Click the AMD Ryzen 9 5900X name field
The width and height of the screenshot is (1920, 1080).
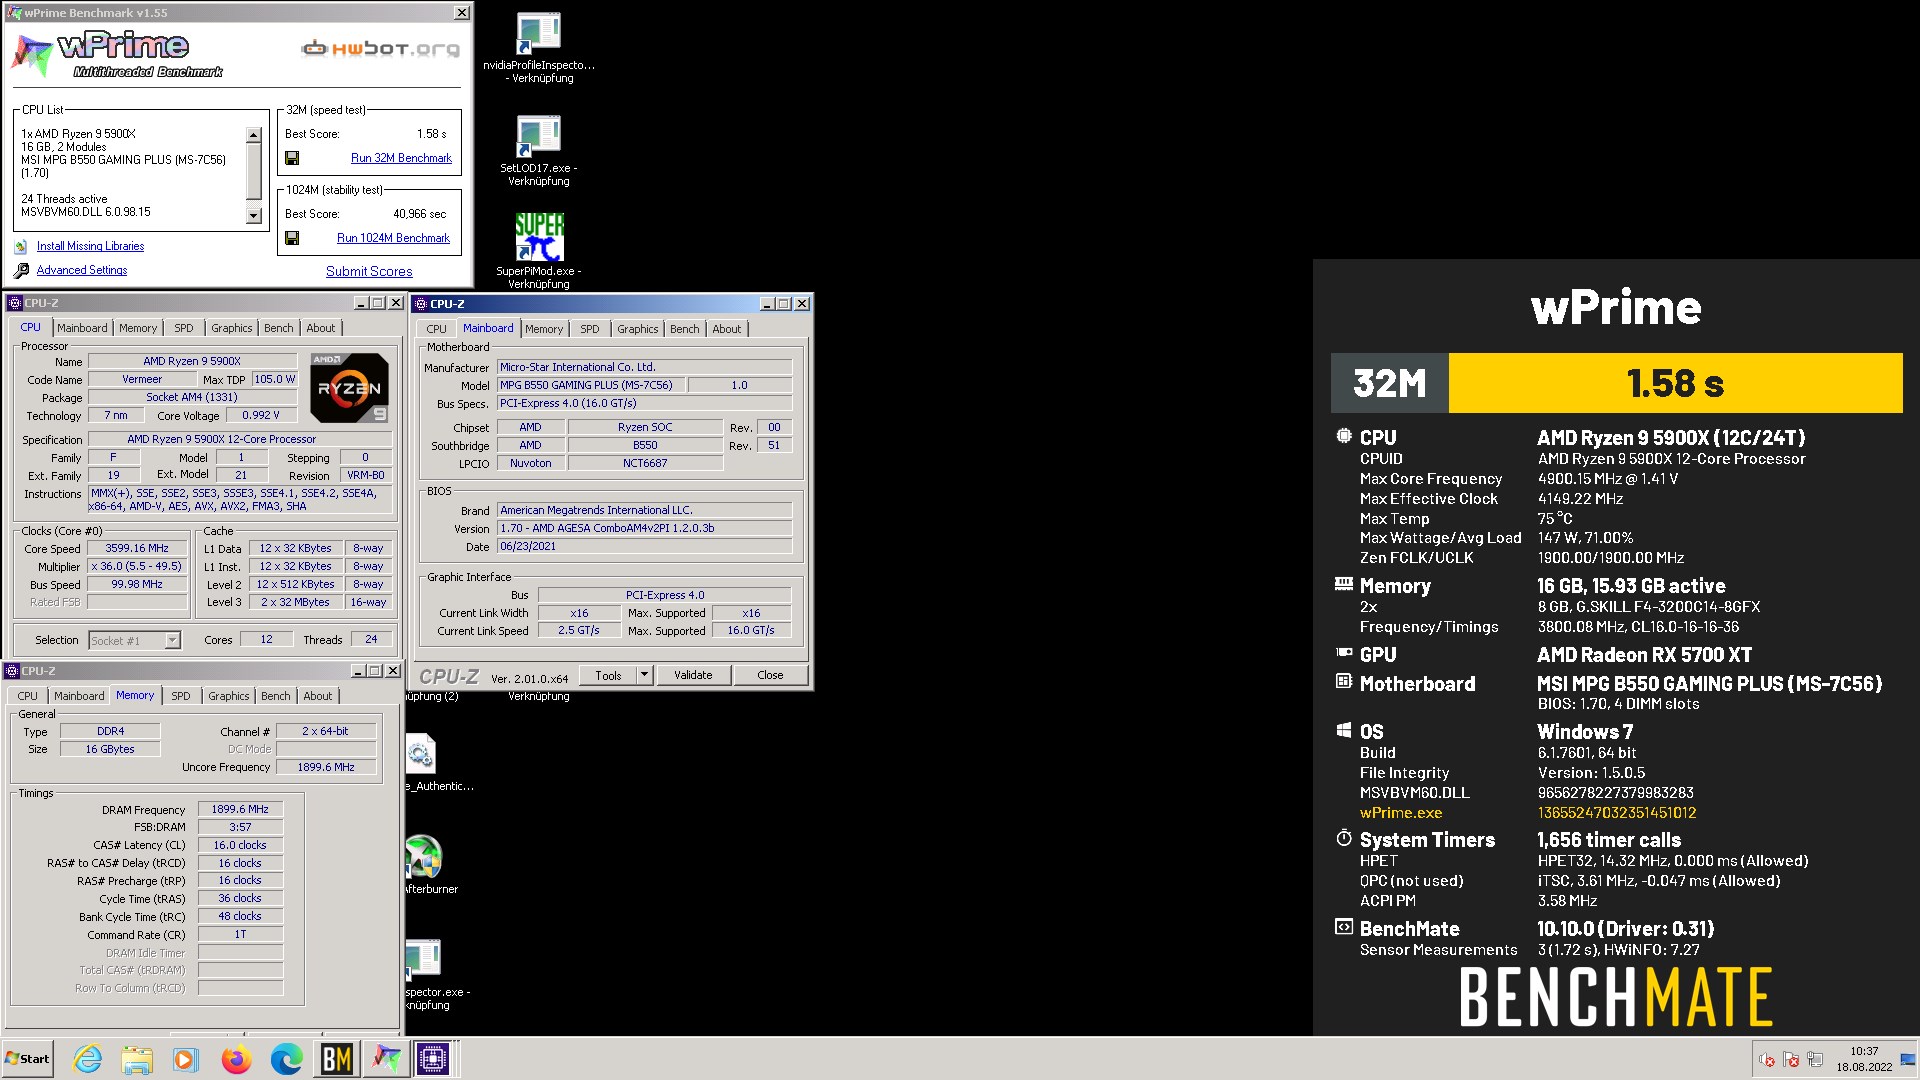pyautogui.click(x=192, y=361)
